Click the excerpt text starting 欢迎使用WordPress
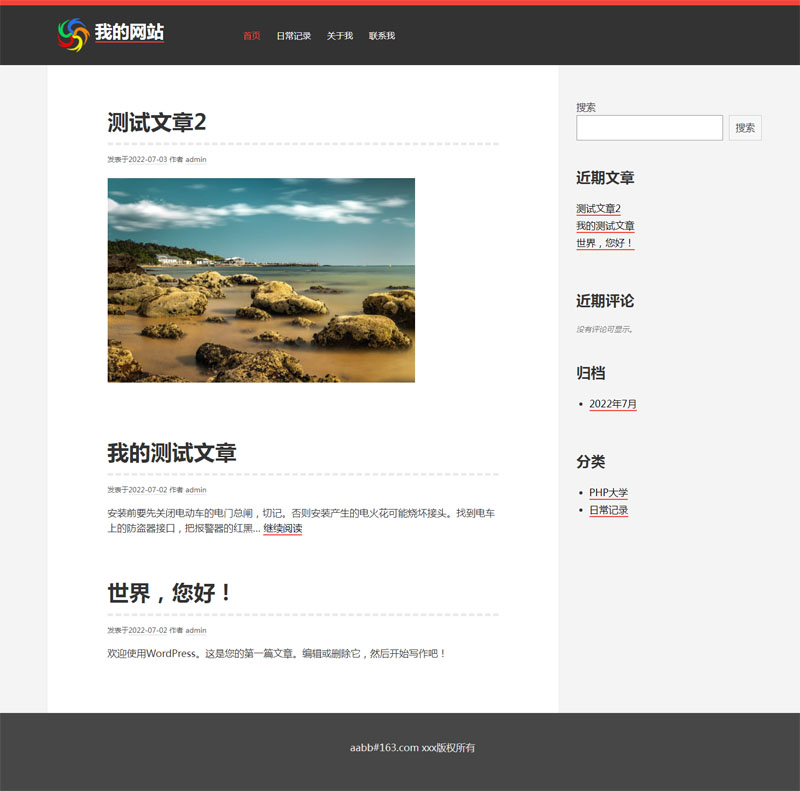The height and width of the screenshot is (791, 800). tap(276, 654)
